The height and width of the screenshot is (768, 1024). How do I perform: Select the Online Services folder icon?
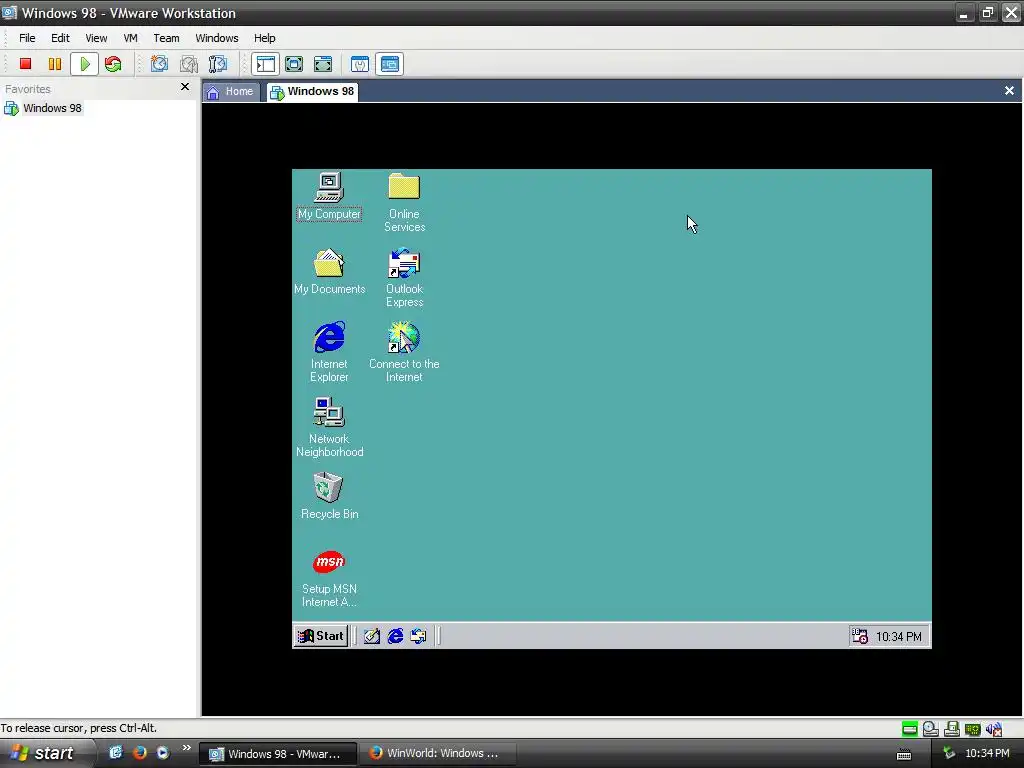404,202
